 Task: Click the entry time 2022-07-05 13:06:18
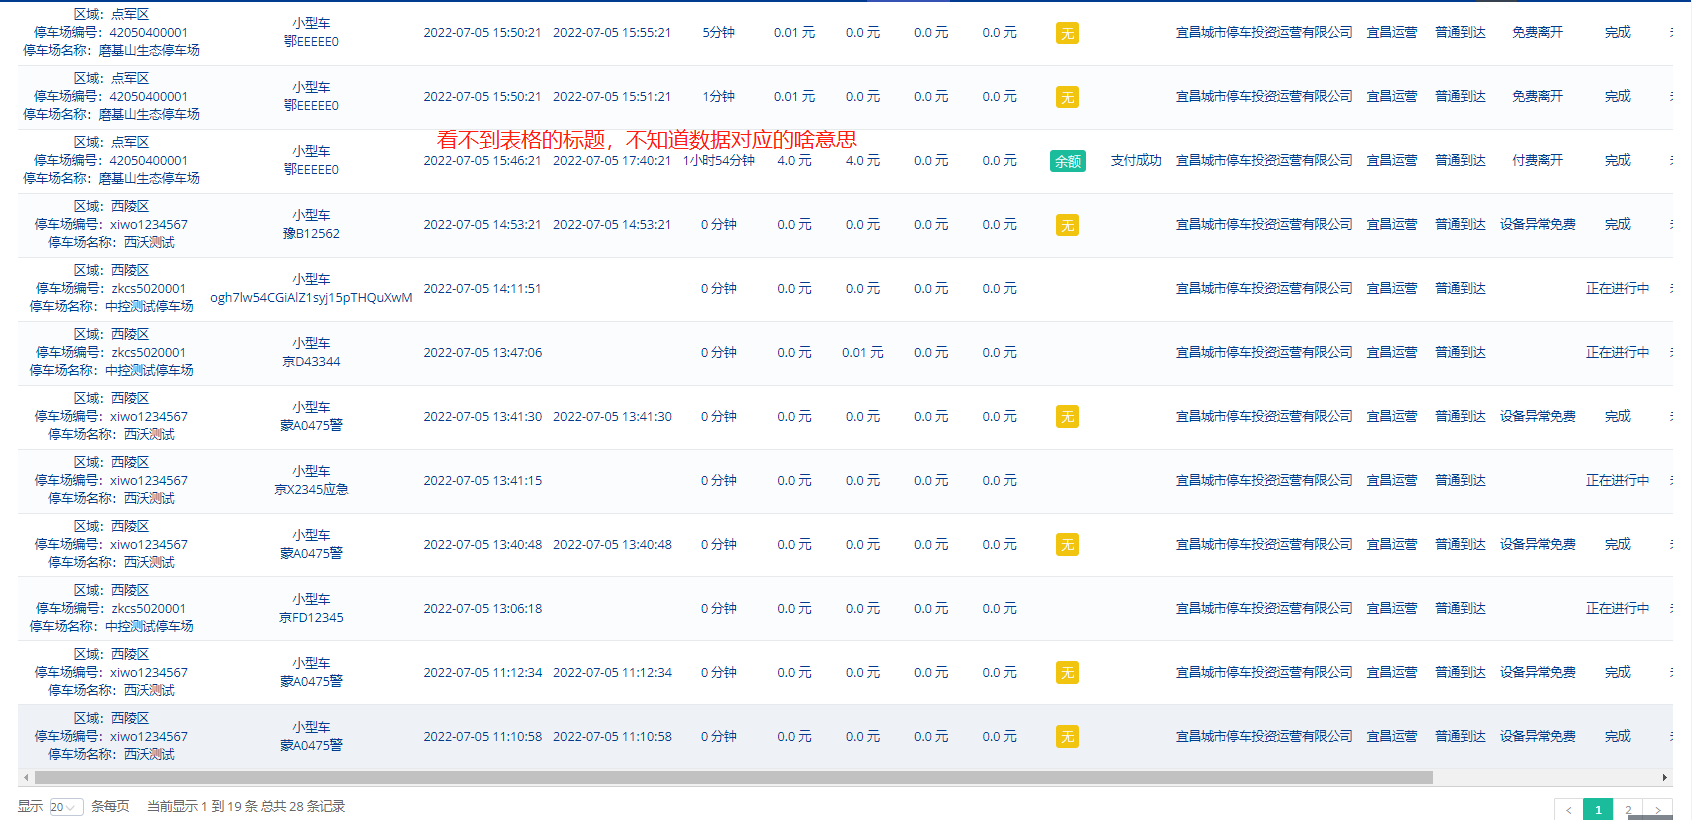pyautogui.click(x=482, y=609)
